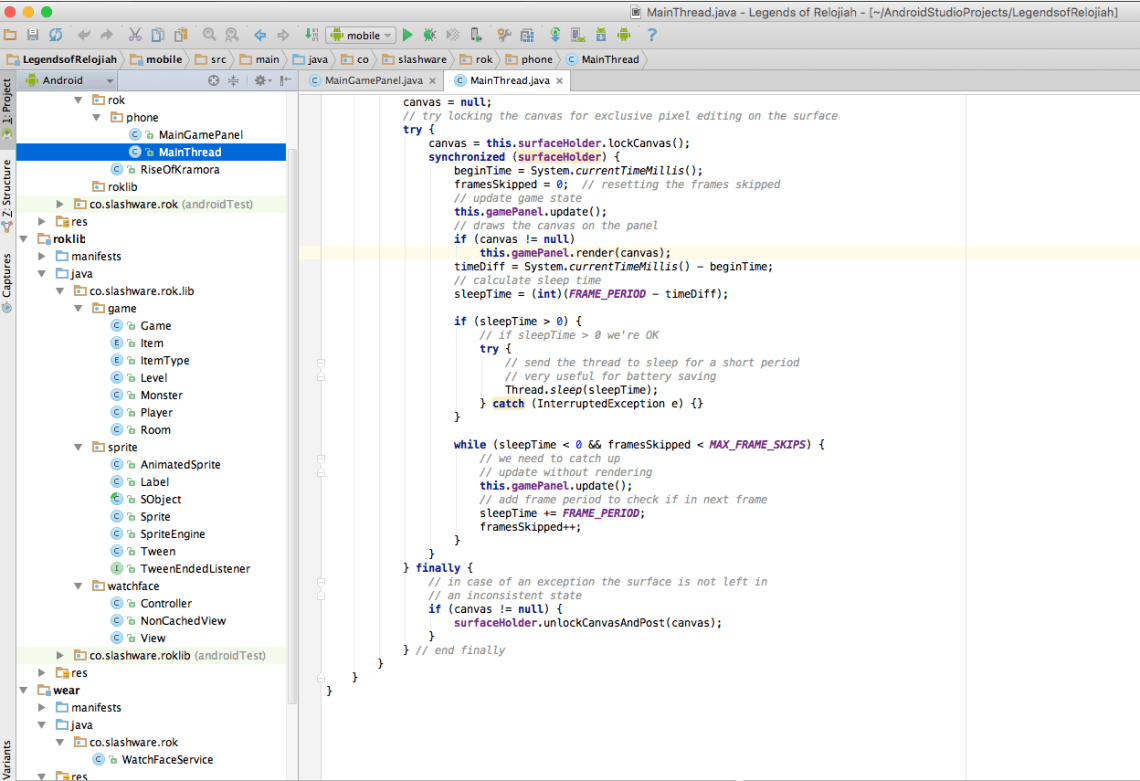This screenshot has height=781, width=1140.
Task: Click scroll-from-source target icon in project panel
Action: click(x=213, y=81)
